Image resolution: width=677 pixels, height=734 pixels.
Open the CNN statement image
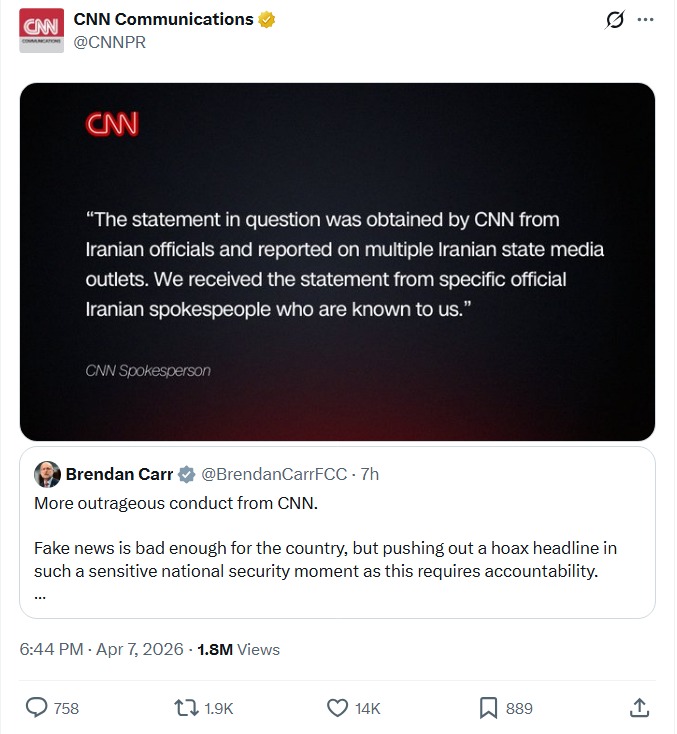point(337,262)
